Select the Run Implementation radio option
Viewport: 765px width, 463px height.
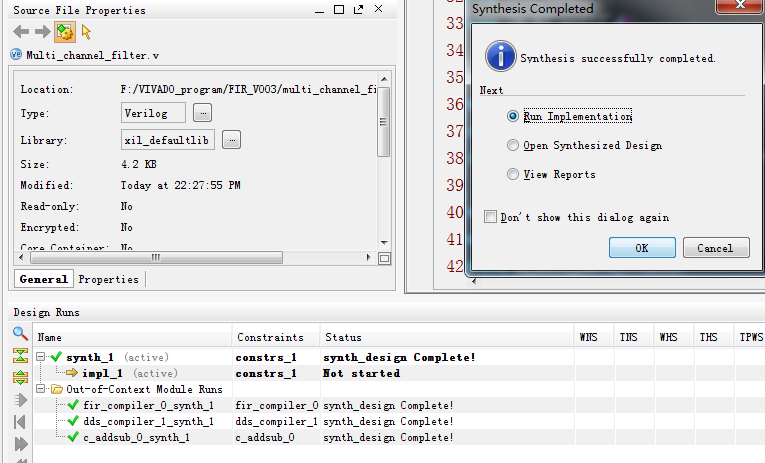pos(513,116)
